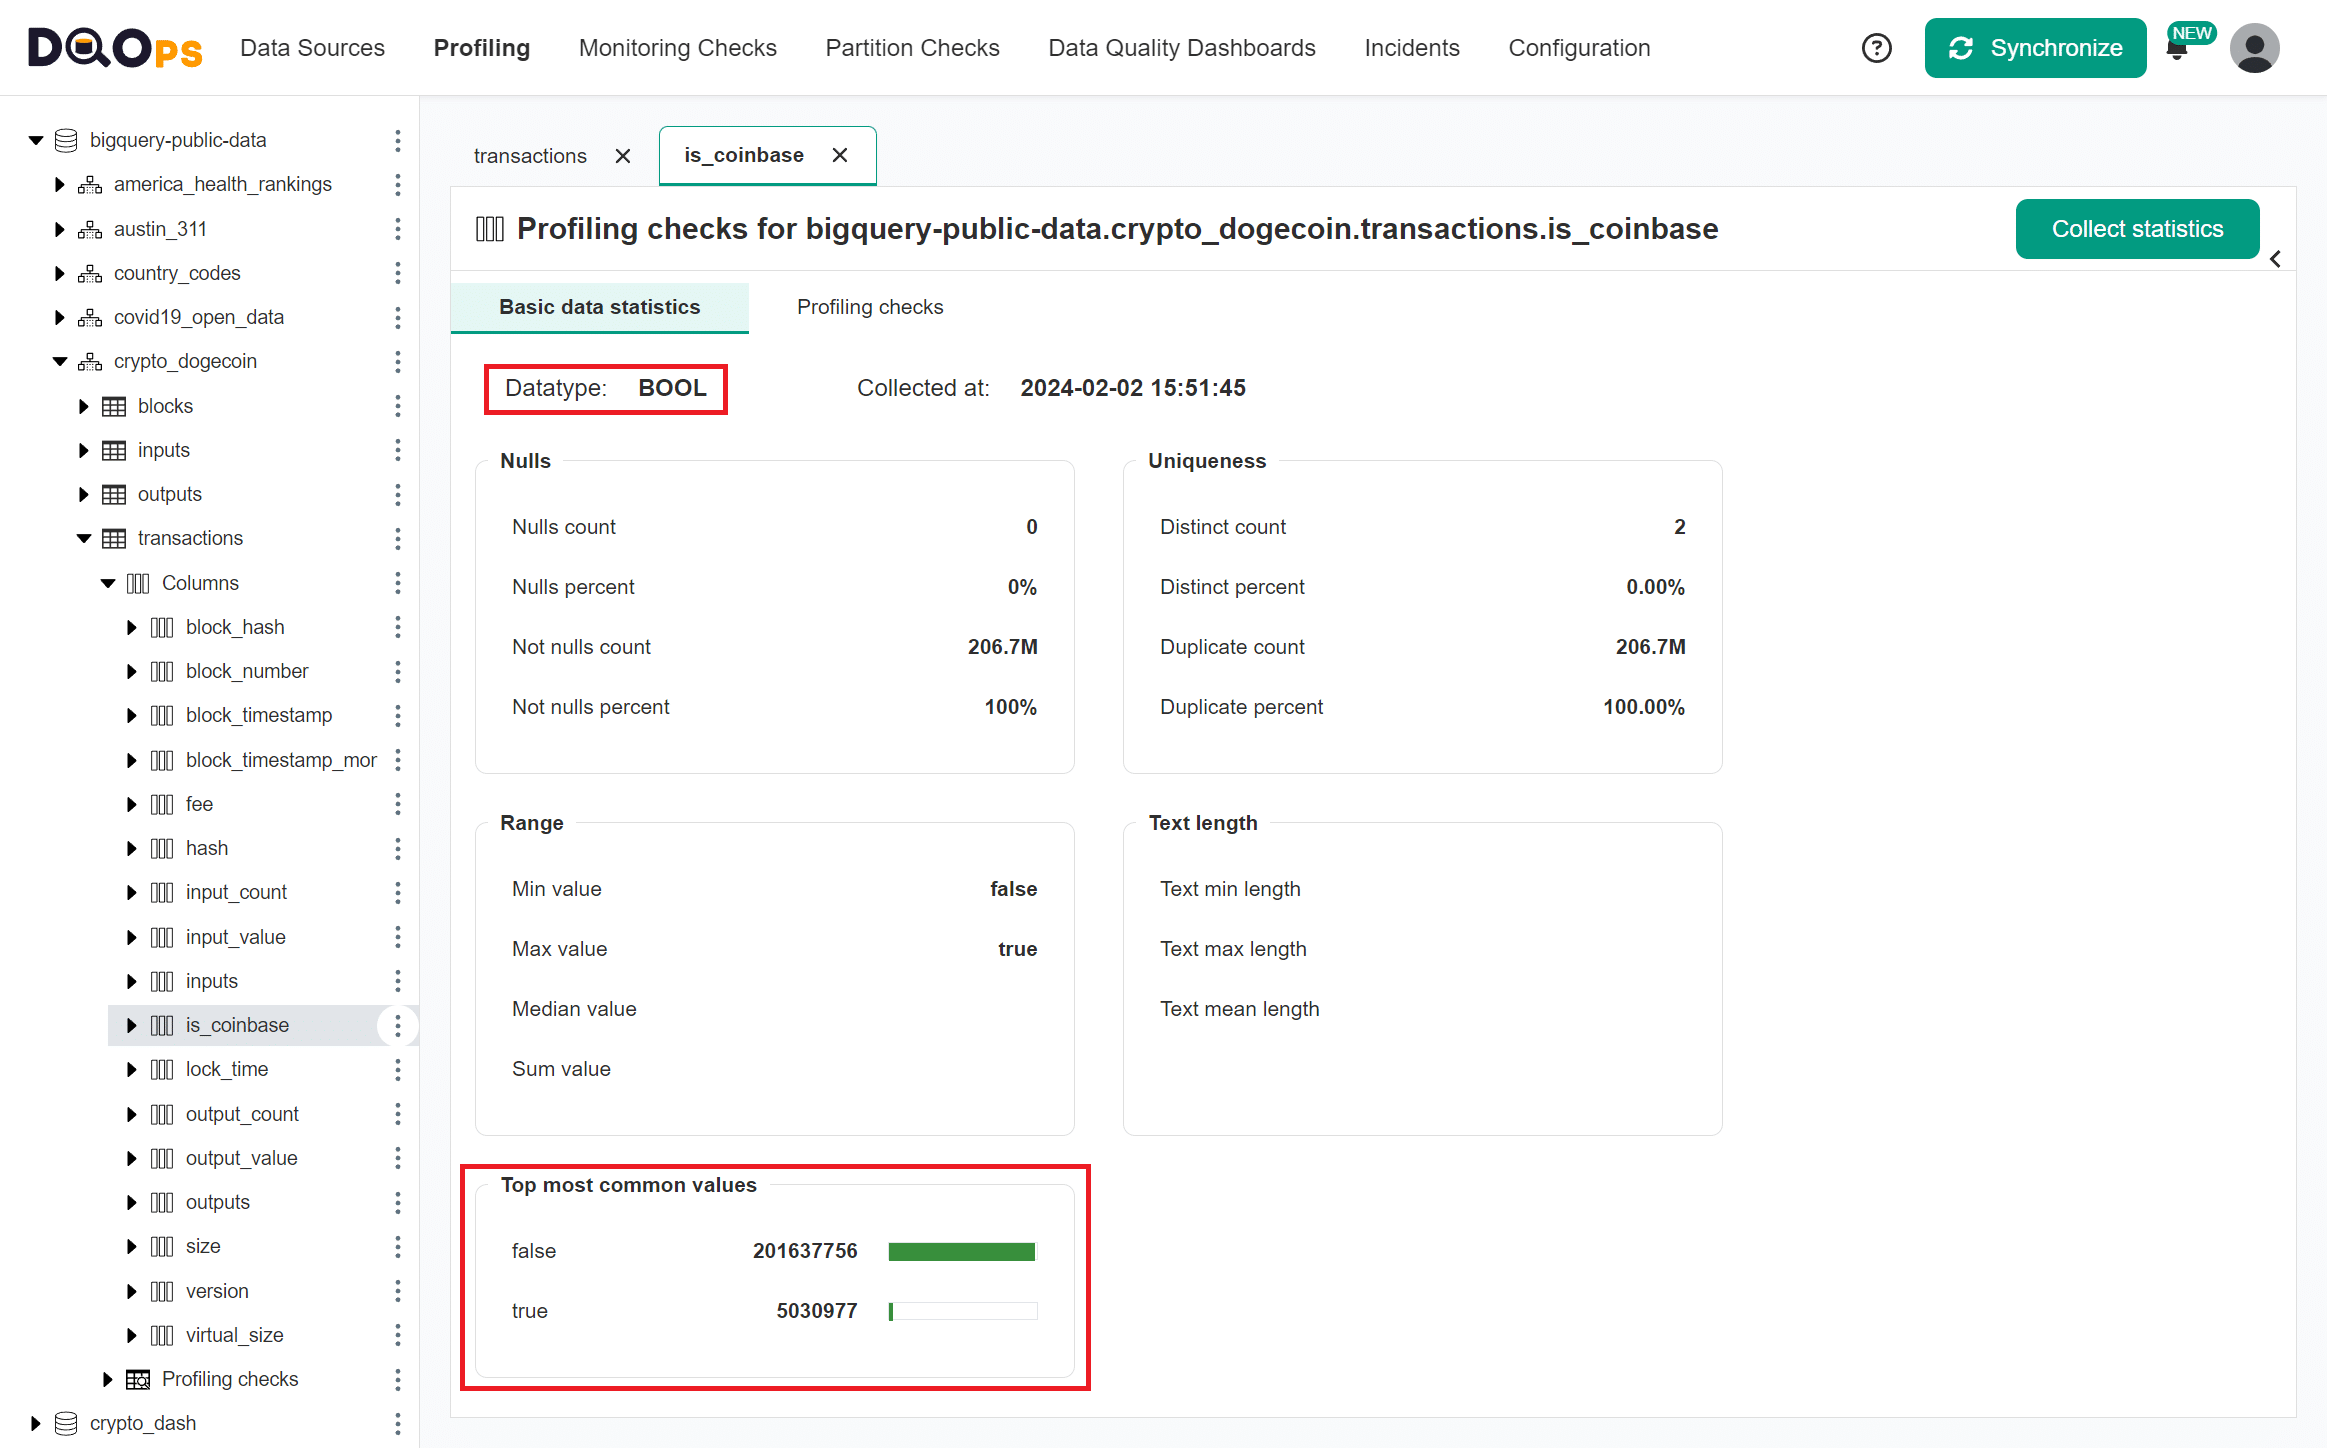Collapse the Columns tree node
This screenshot has height=1448, width=2327.
(x=108, y=583)
